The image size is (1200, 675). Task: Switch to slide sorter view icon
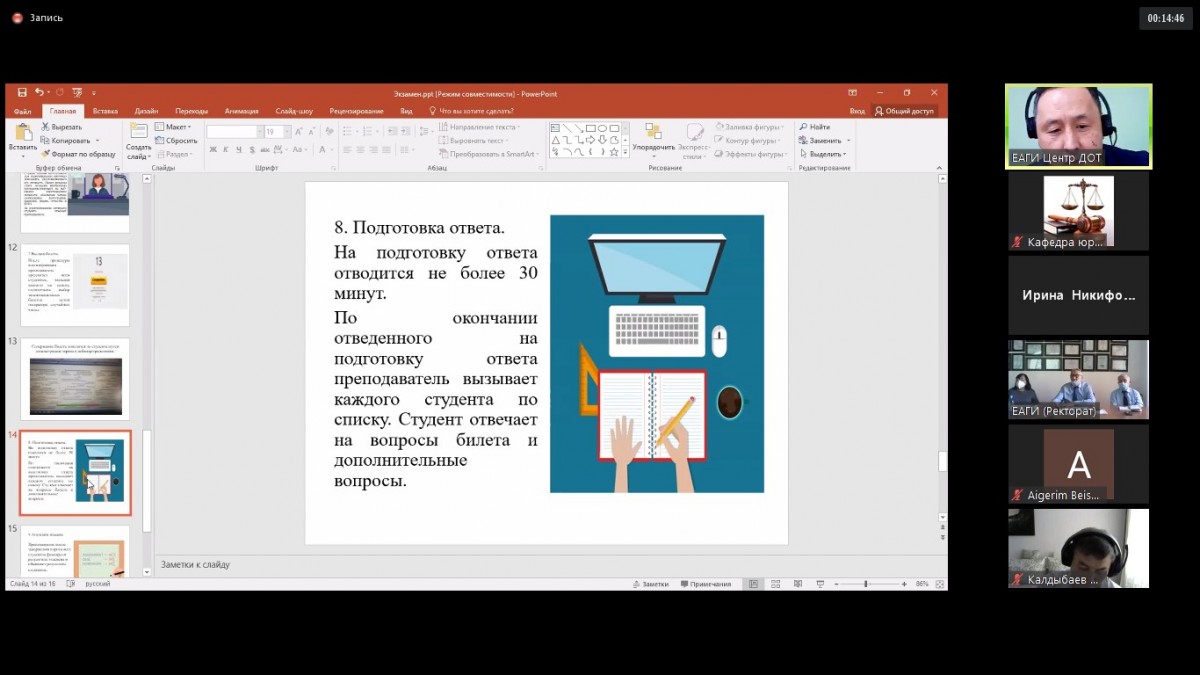tap(775, 584)
